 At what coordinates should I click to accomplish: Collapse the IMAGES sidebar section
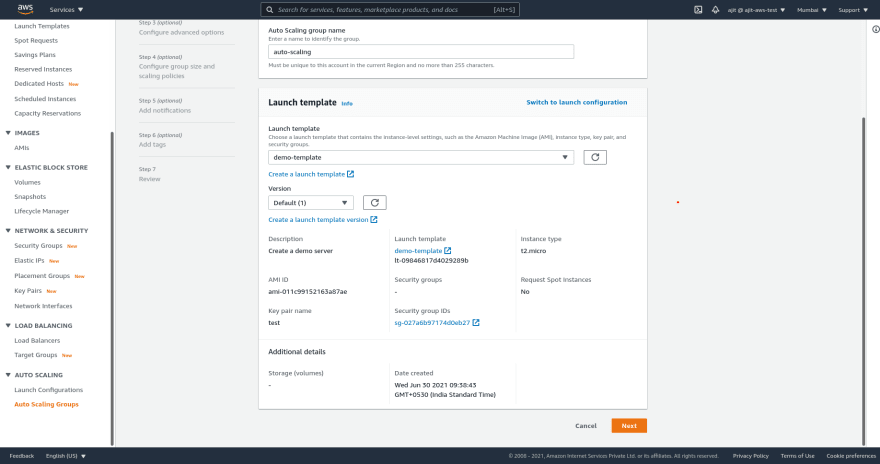8,133
